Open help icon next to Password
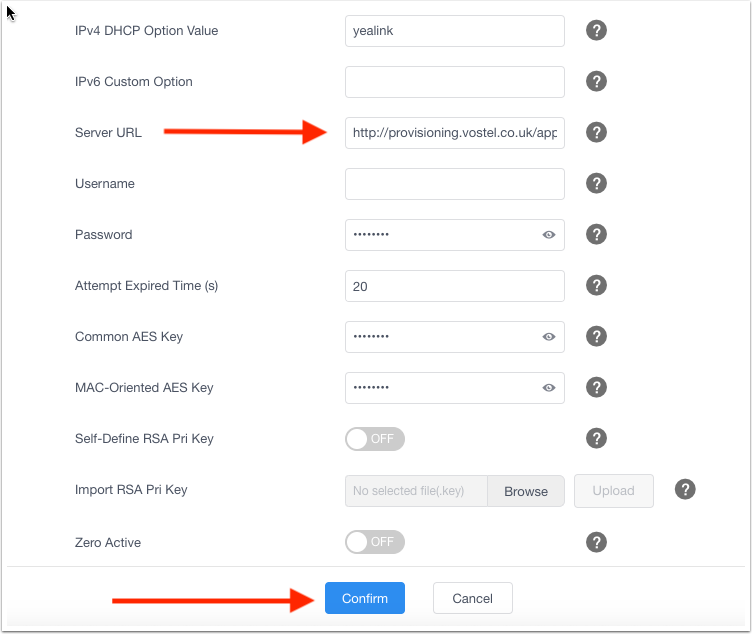The image size is (752, 634). click(x=596, y=235)
